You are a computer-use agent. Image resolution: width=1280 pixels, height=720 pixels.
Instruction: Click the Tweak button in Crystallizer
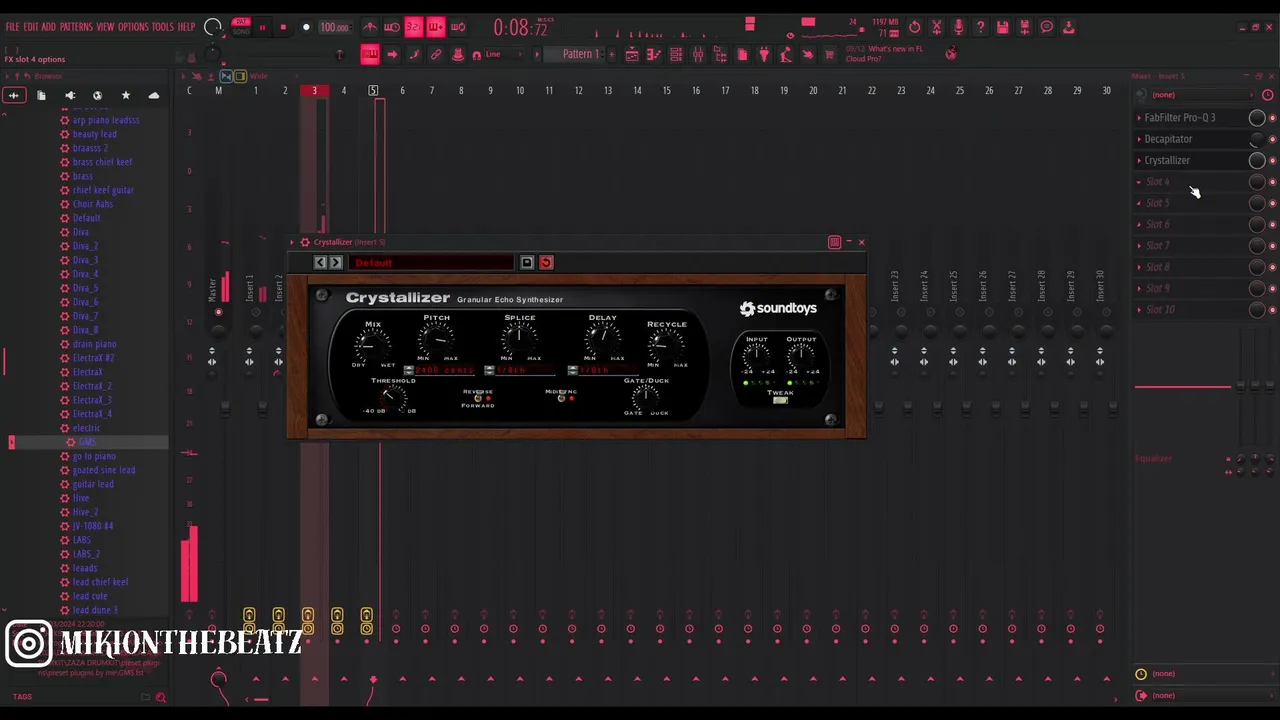click(780, 400)
